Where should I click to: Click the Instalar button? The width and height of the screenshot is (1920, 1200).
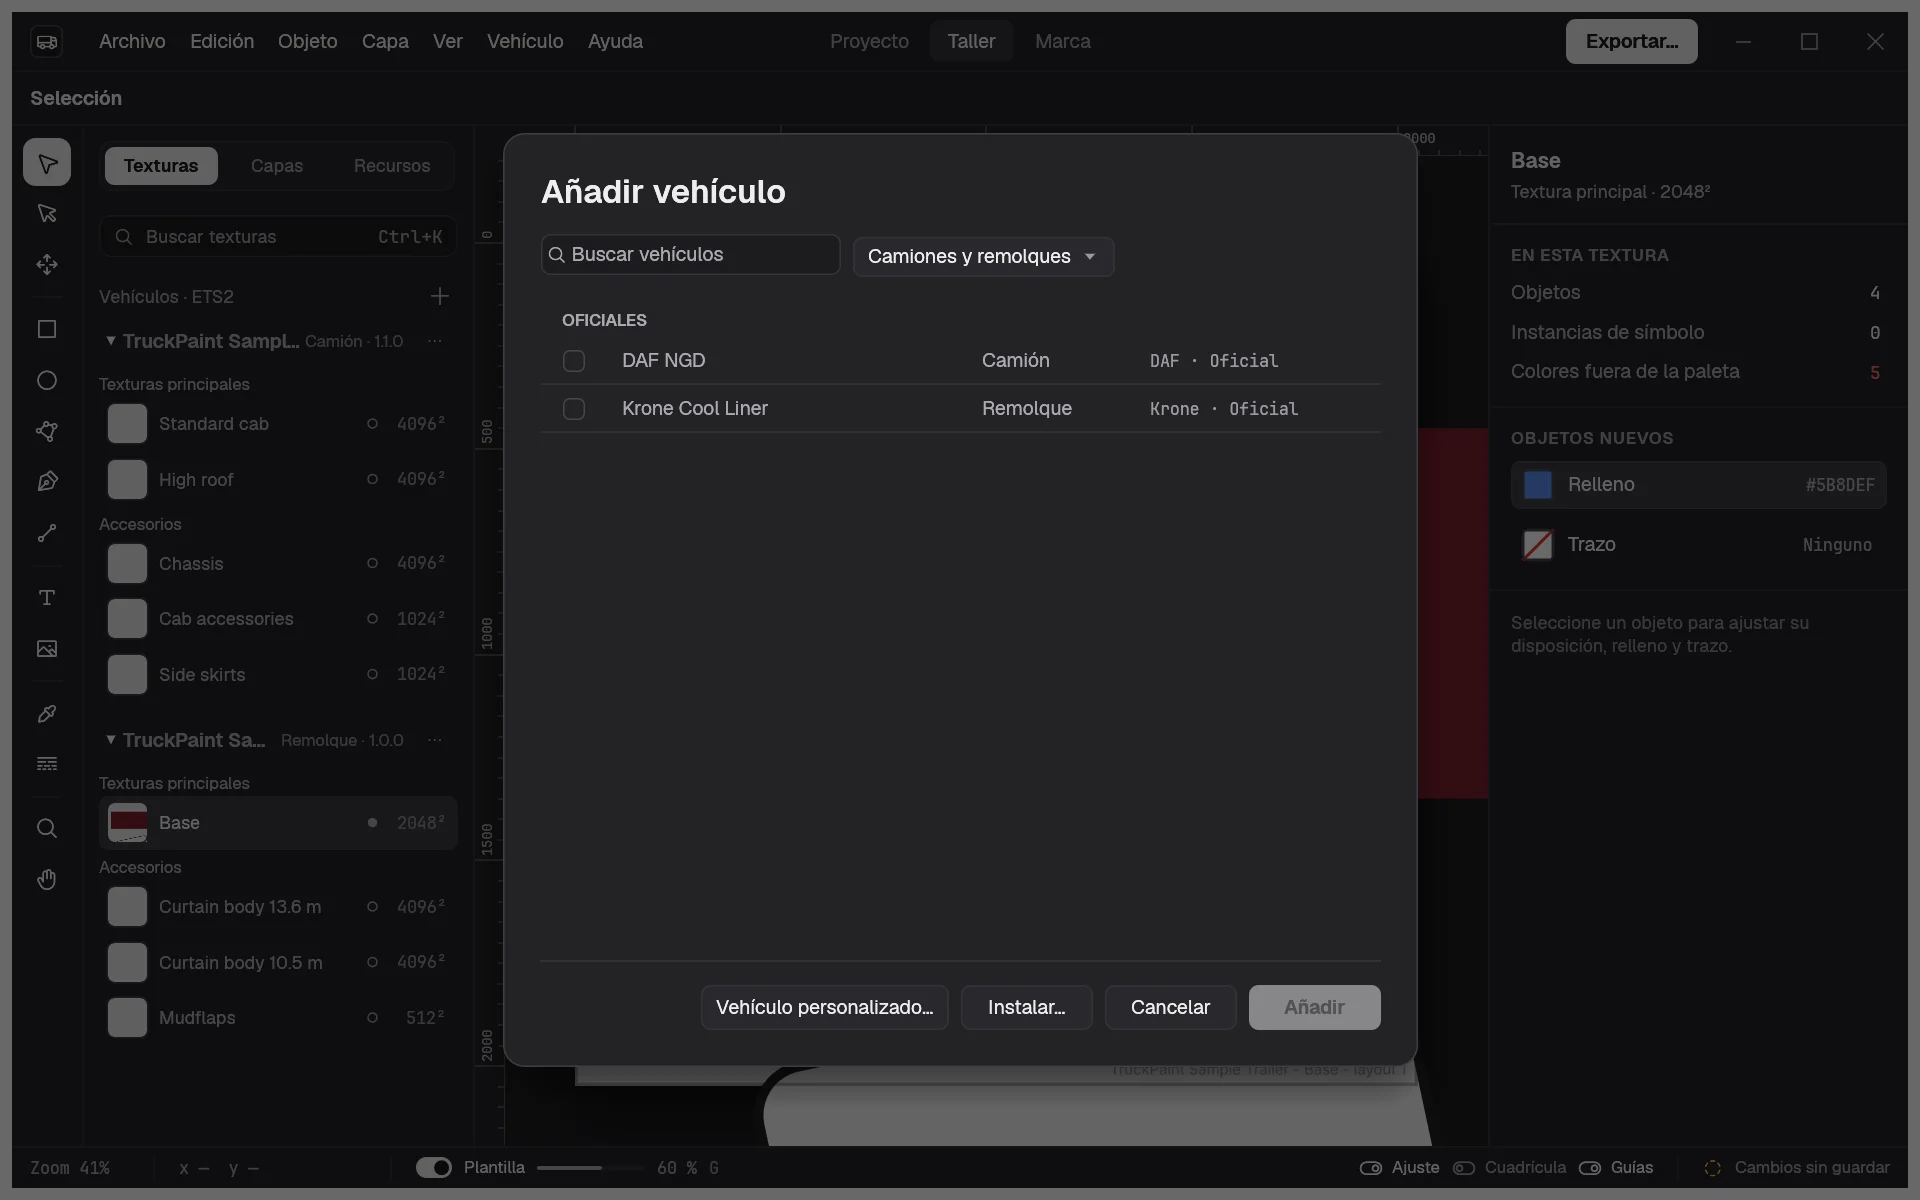coord(1027,1007)
